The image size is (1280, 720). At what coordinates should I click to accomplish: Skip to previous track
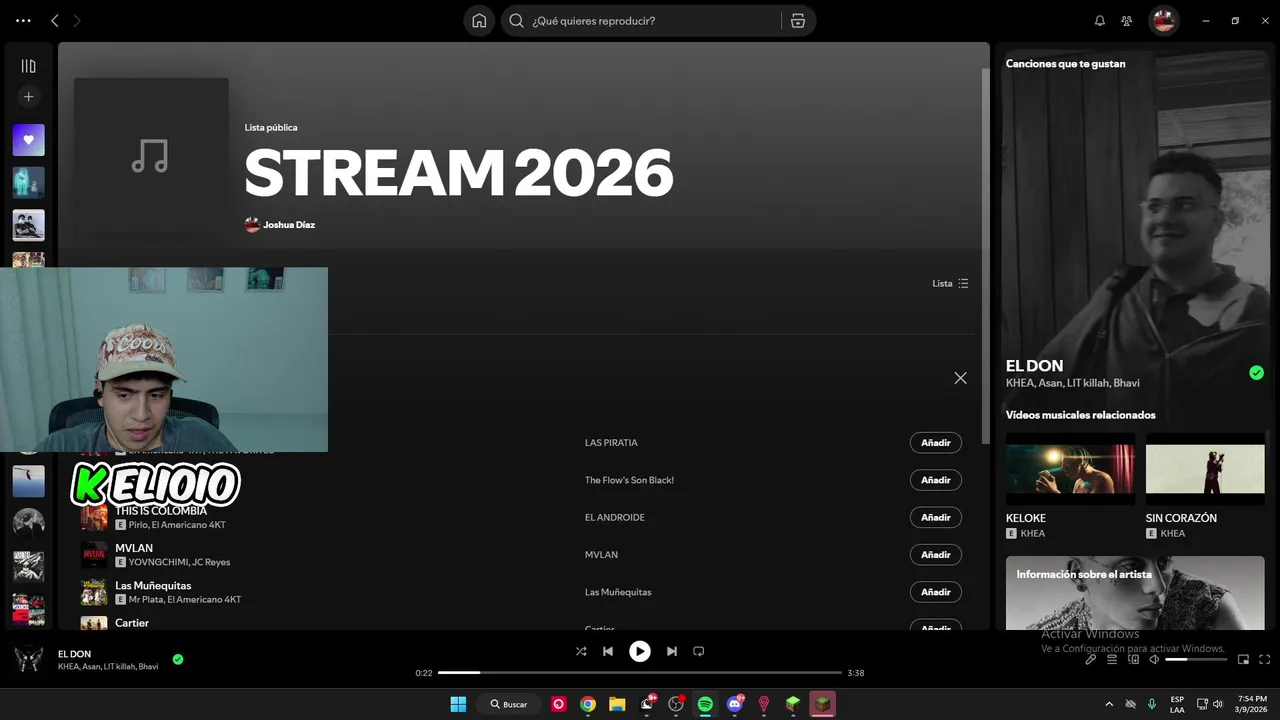coord(608,651)
